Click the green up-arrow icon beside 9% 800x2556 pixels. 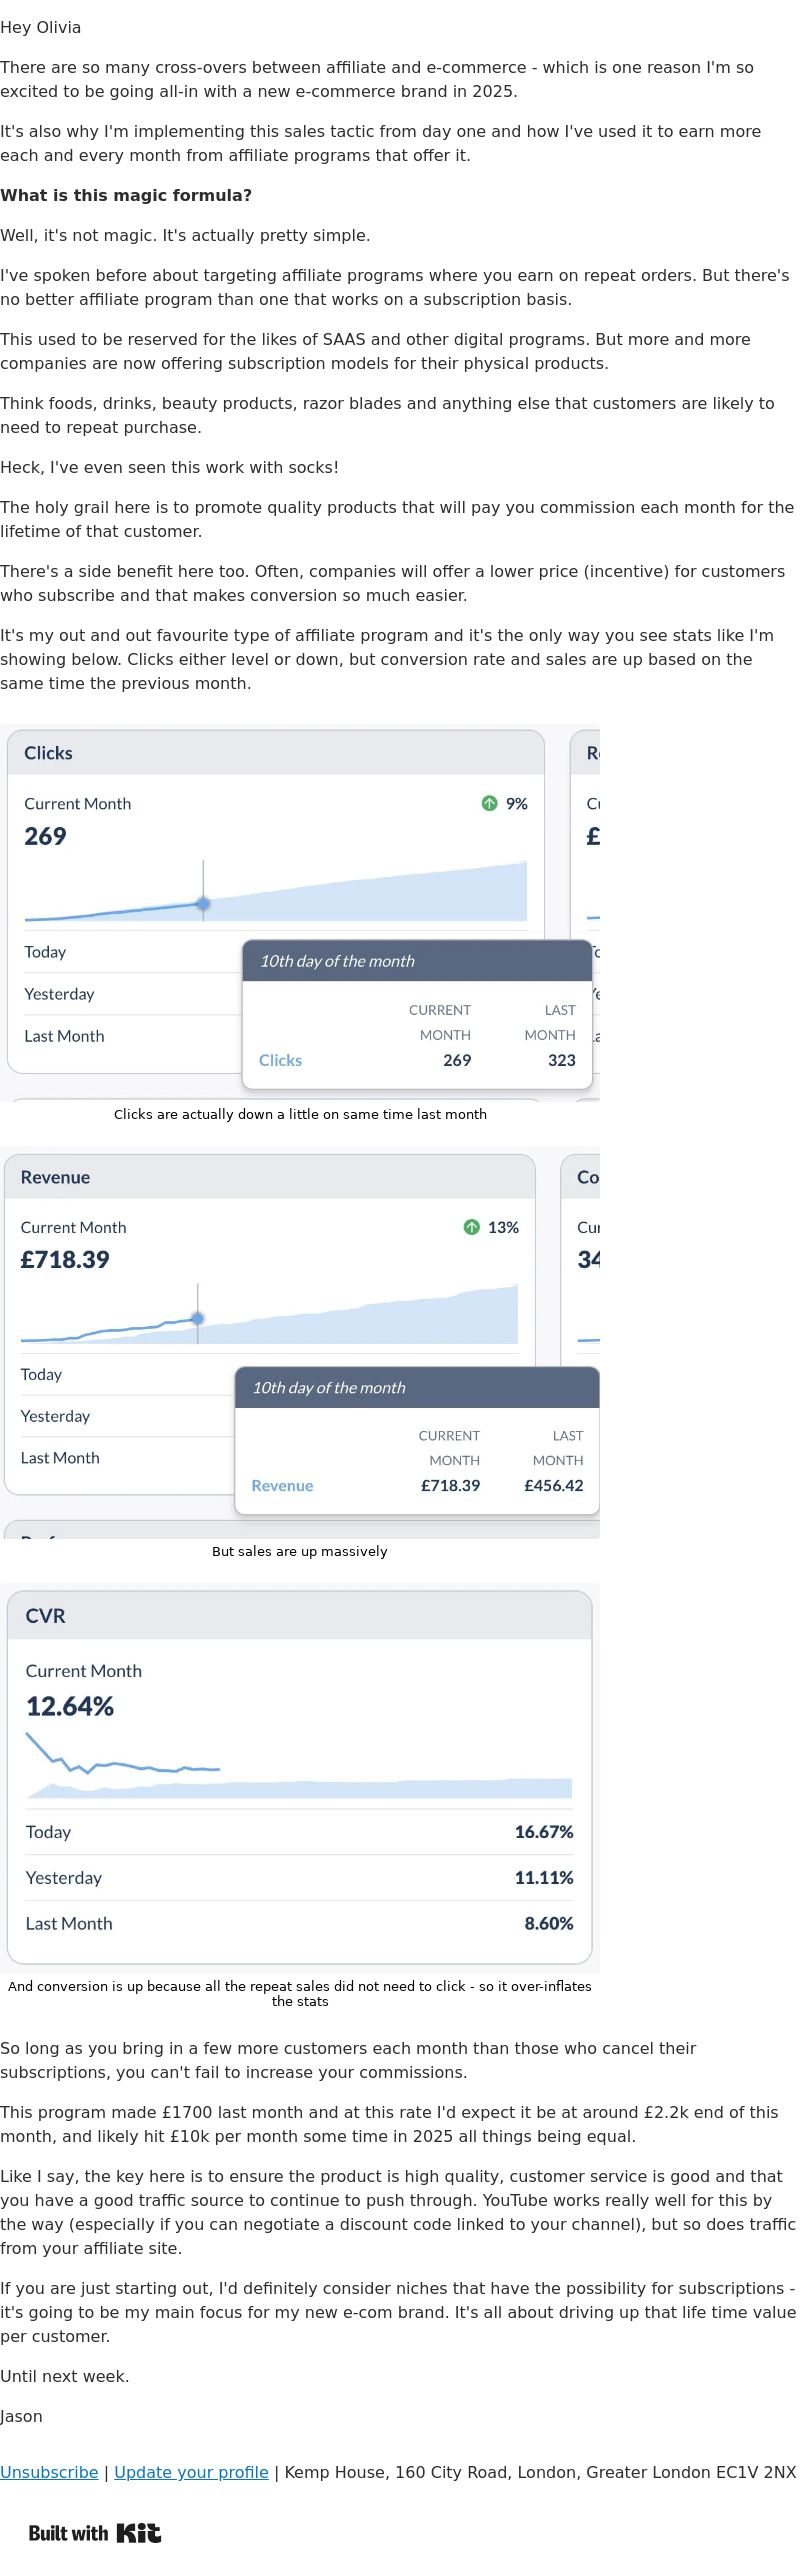click(489, 803)
